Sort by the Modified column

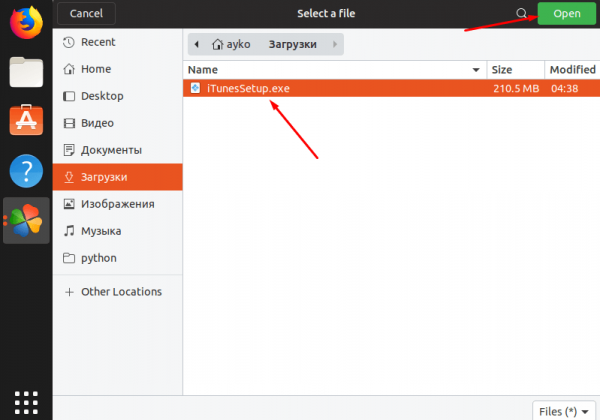click(x=572, y=70)
